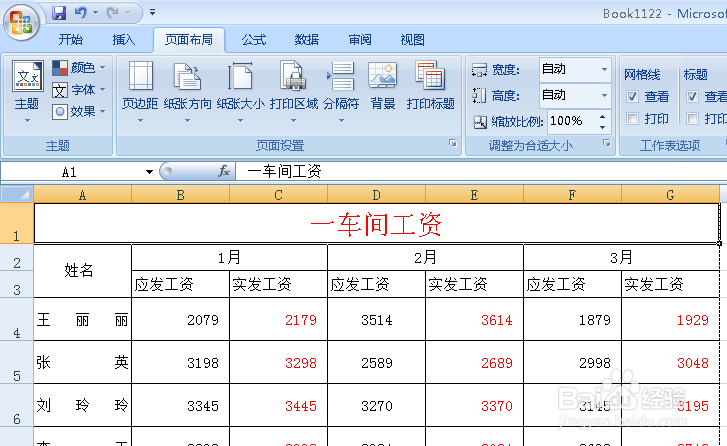
Task: Choose 纸张大小 paper size
Action: 240,92
